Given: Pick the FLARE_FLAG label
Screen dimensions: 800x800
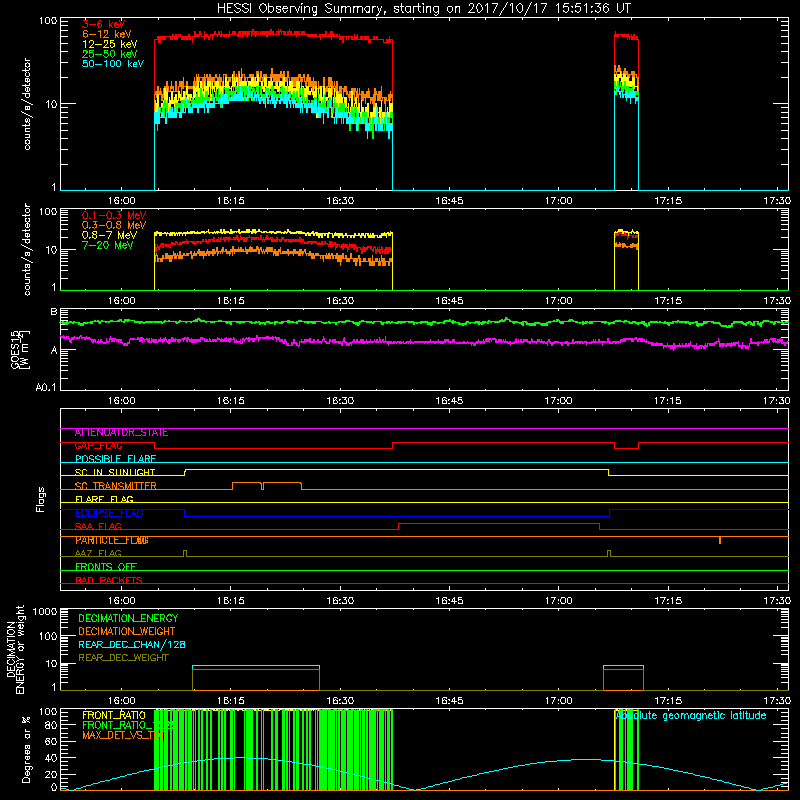Looking at the screenshot, I should coord(104,499).
